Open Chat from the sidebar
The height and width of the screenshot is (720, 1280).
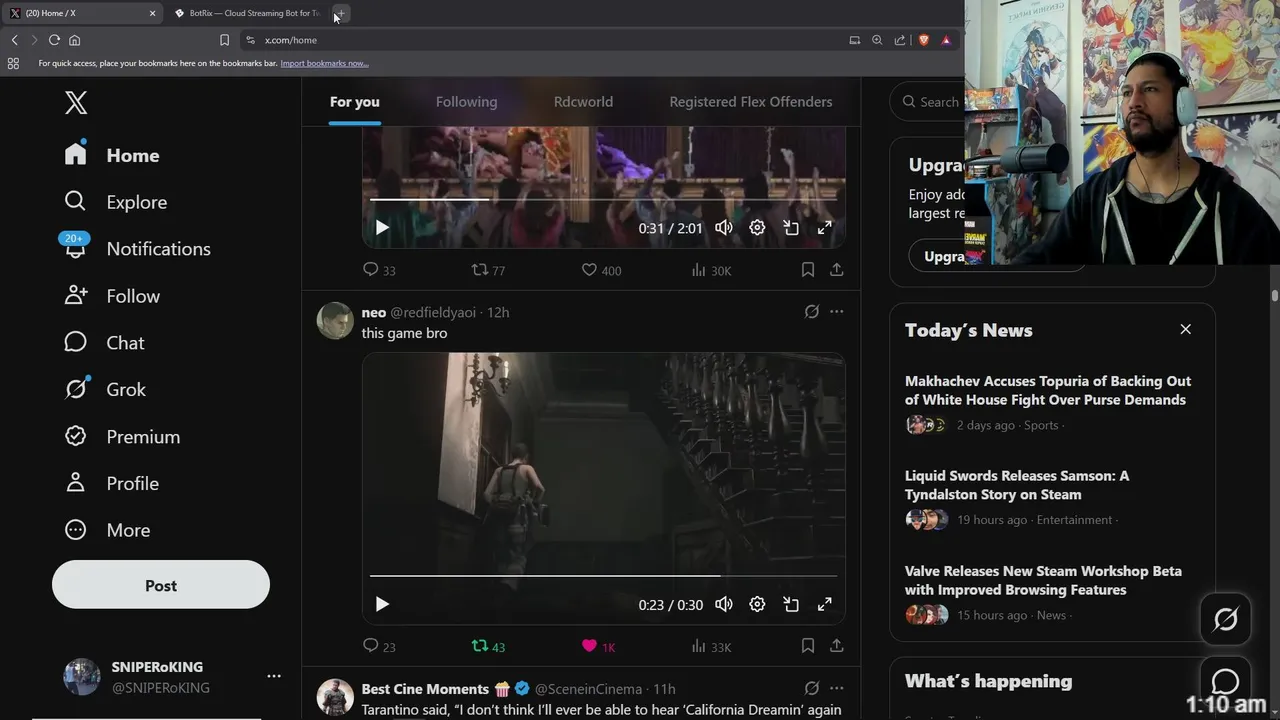tap(104, 343)
